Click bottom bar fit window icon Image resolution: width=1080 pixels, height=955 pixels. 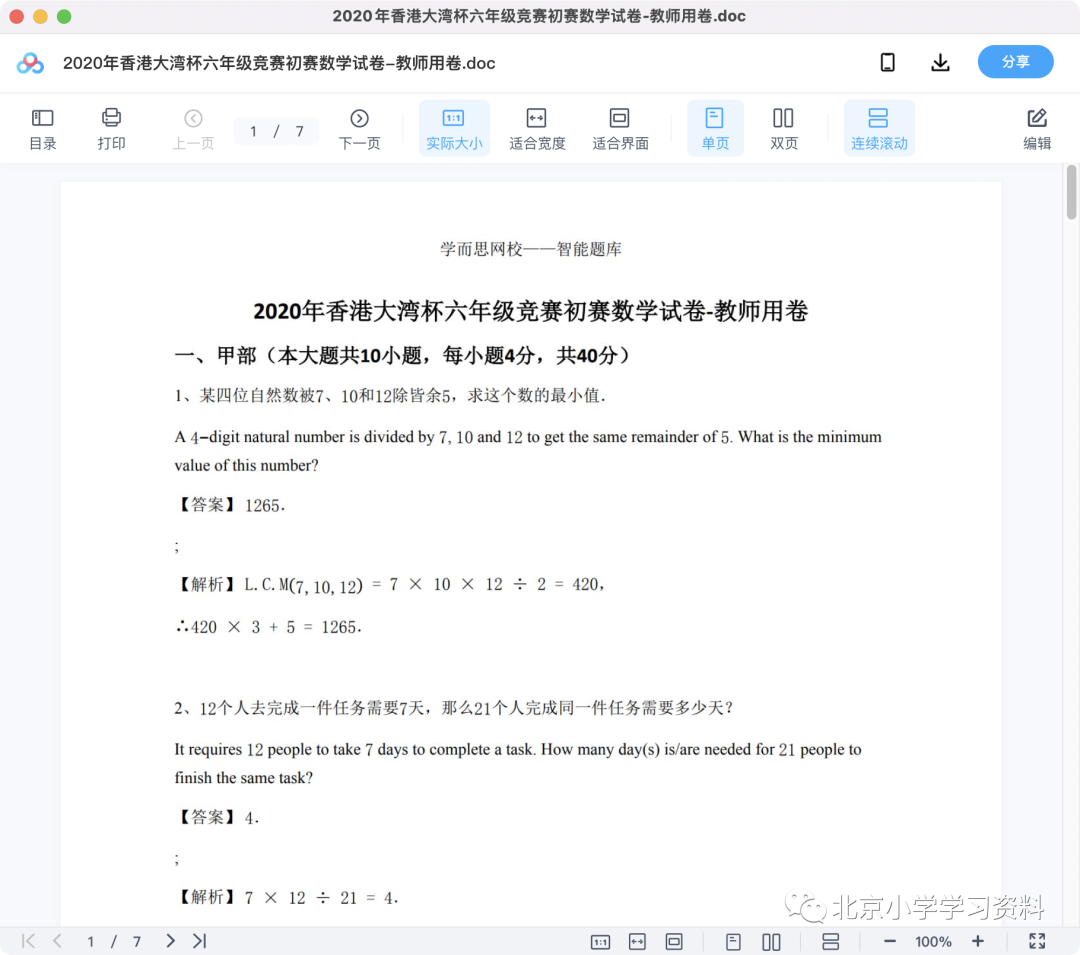[x=674, y=941]
